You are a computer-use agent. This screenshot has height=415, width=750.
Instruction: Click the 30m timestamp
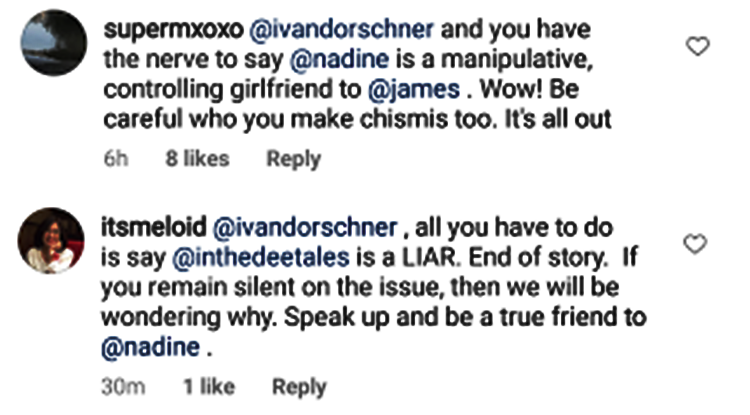click(124, 387)
